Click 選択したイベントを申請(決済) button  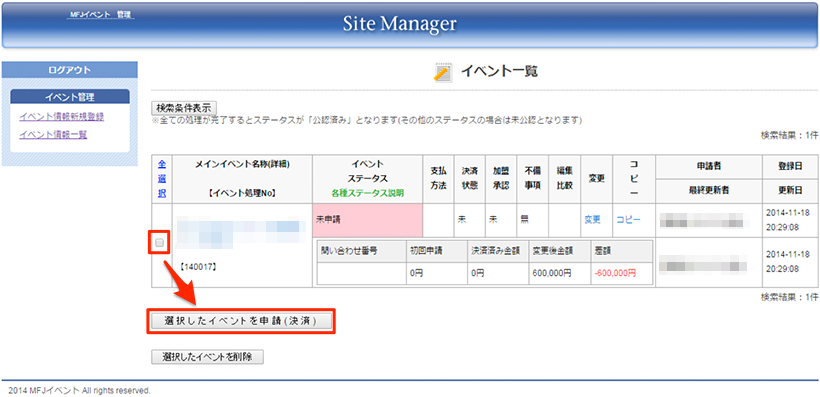[x=241, y=321]
